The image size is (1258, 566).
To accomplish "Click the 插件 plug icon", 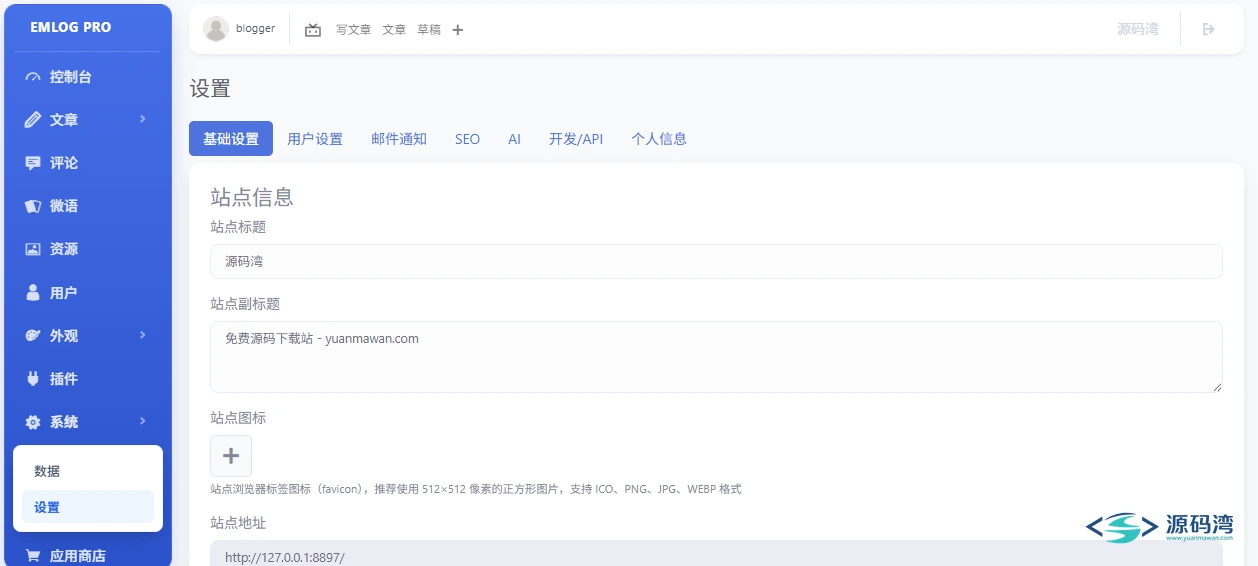I will (x=33, y=379).
